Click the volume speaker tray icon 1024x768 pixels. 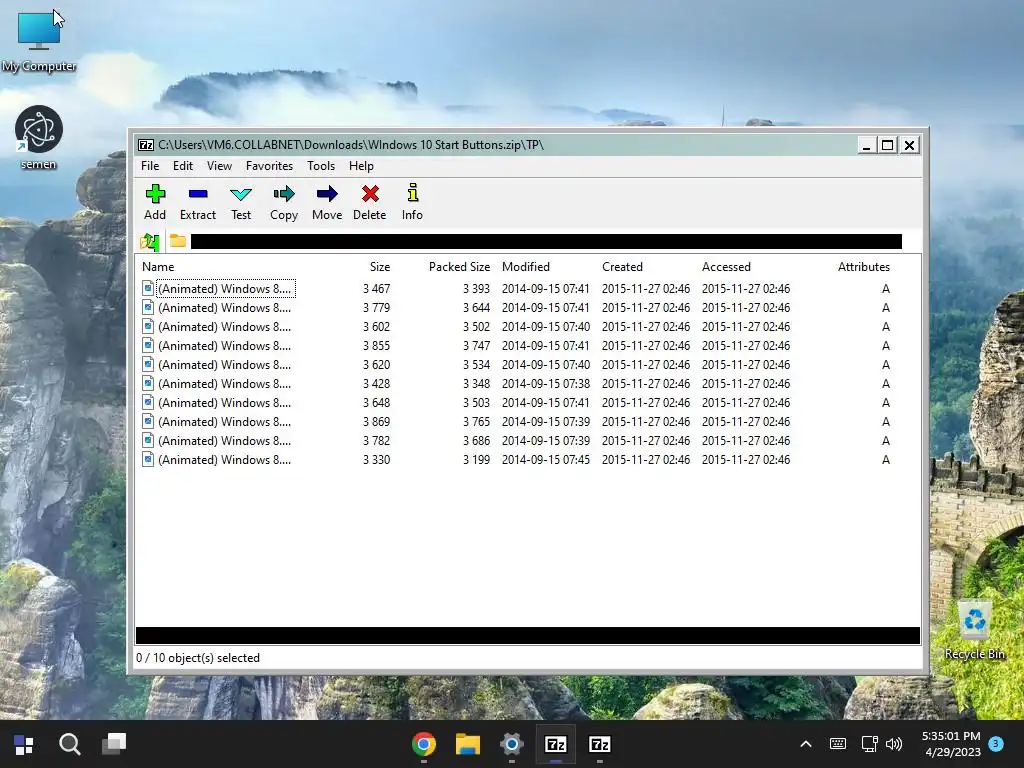click(893, 744)
